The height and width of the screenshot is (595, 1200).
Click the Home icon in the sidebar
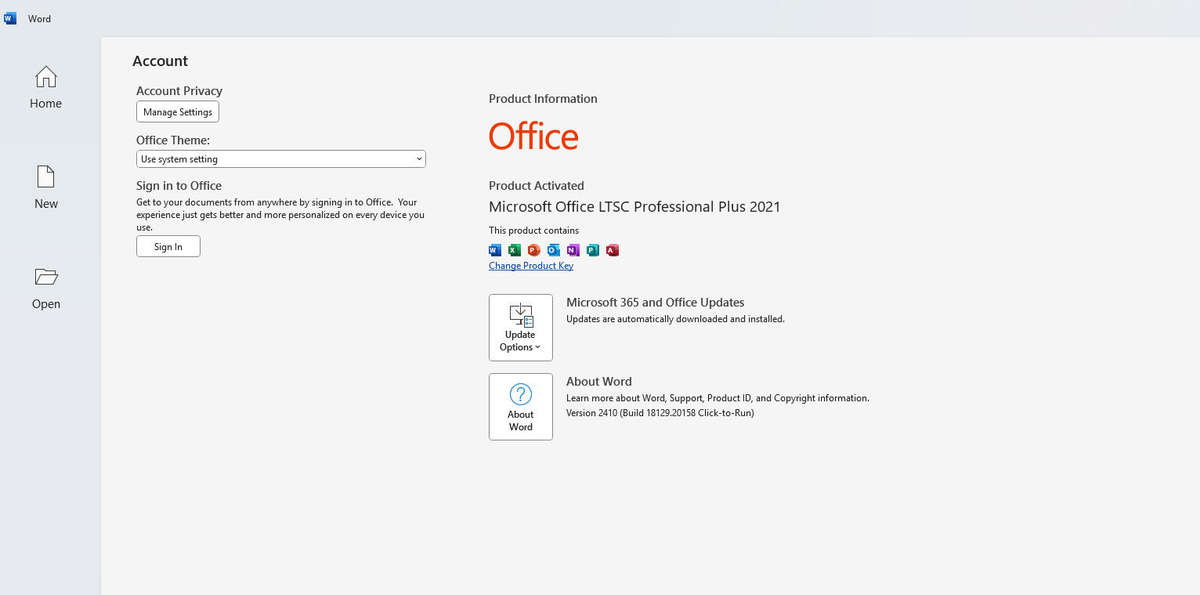point(46,77)
